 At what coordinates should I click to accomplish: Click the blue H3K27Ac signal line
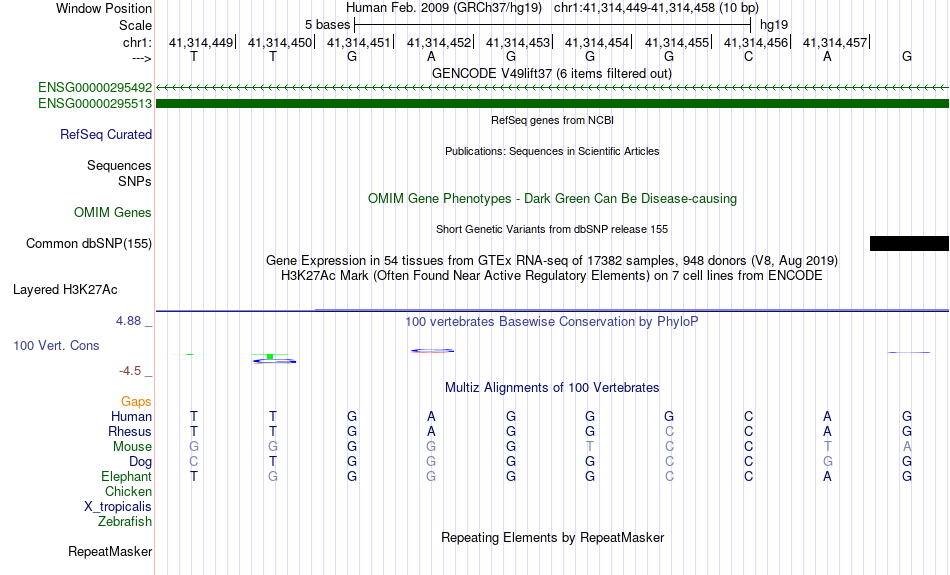tap(553, 310)
